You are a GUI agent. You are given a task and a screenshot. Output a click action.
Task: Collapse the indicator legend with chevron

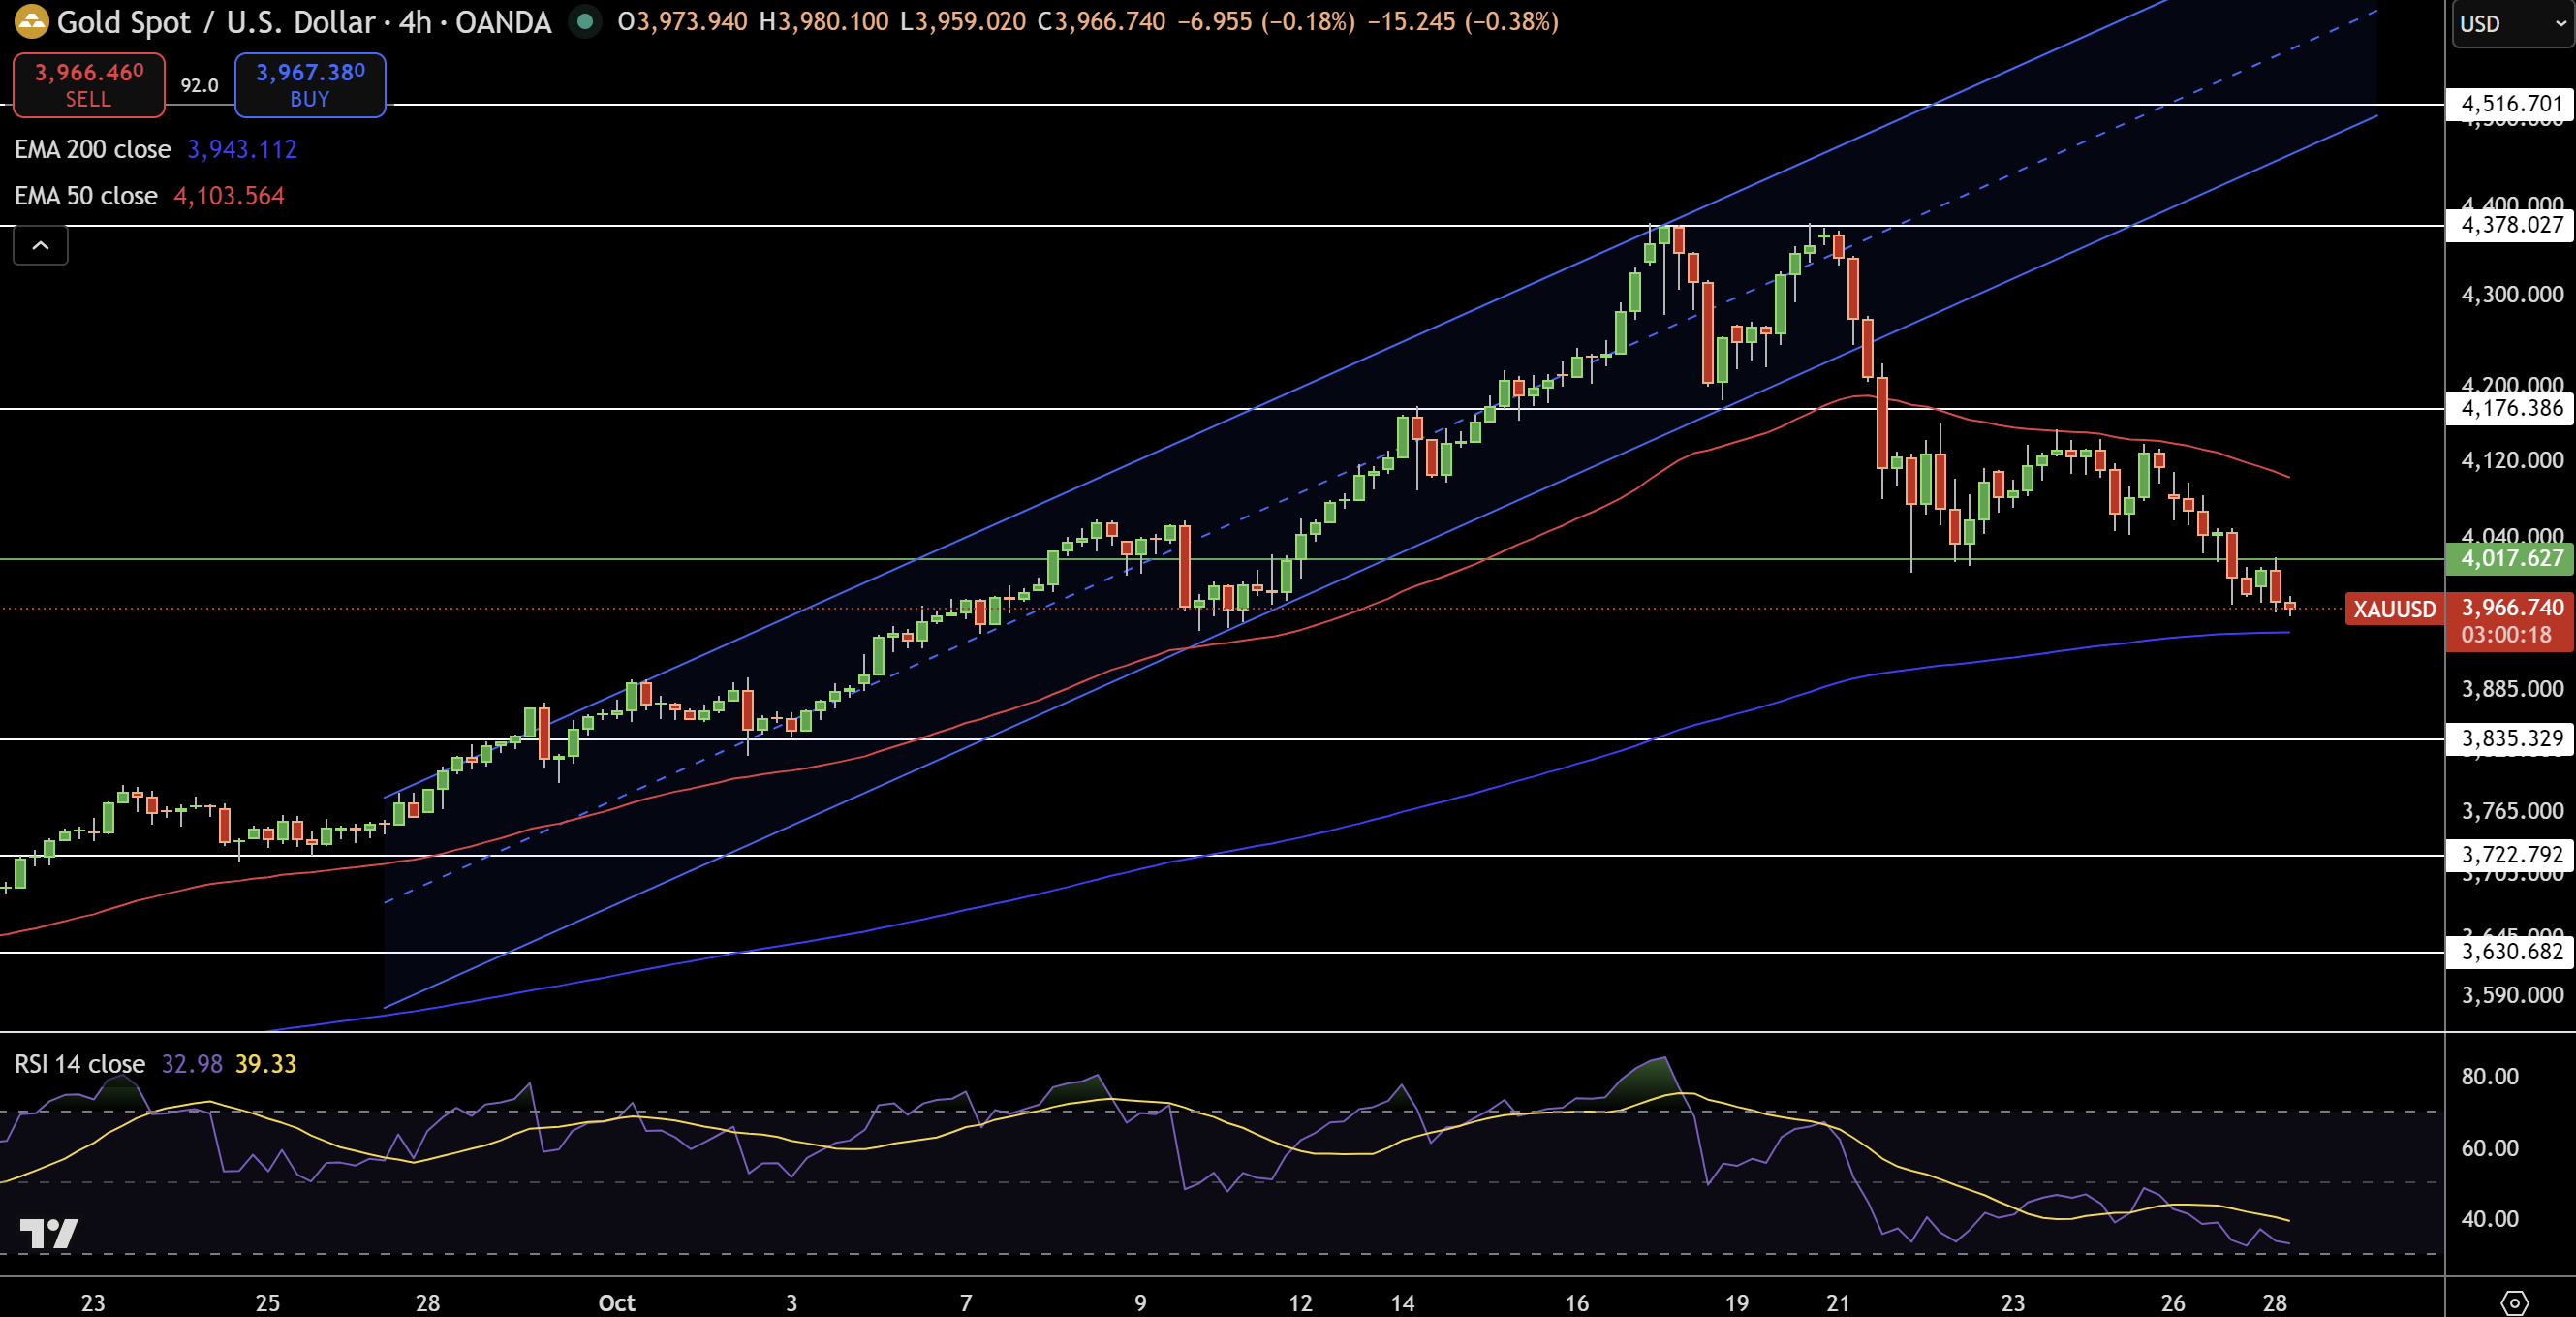[x=40, y=245]
